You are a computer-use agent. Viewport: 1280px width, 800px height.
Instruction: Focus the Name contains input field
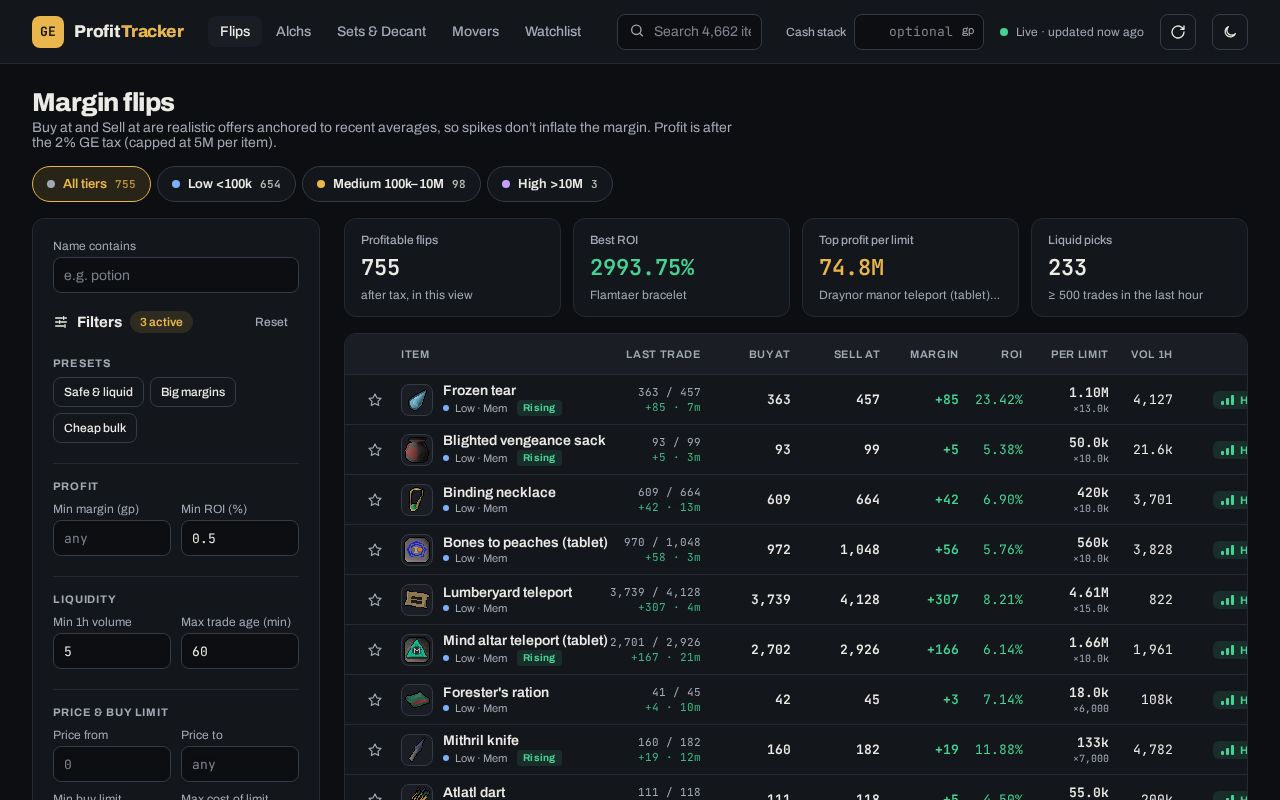176,275
